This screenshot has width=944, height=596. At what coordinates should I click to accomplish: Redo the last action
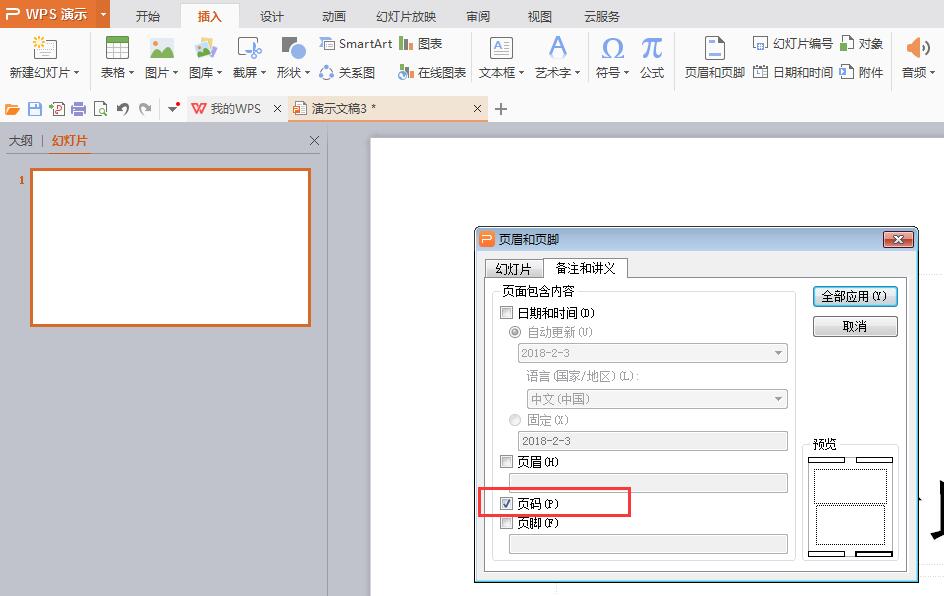point(145,109)
